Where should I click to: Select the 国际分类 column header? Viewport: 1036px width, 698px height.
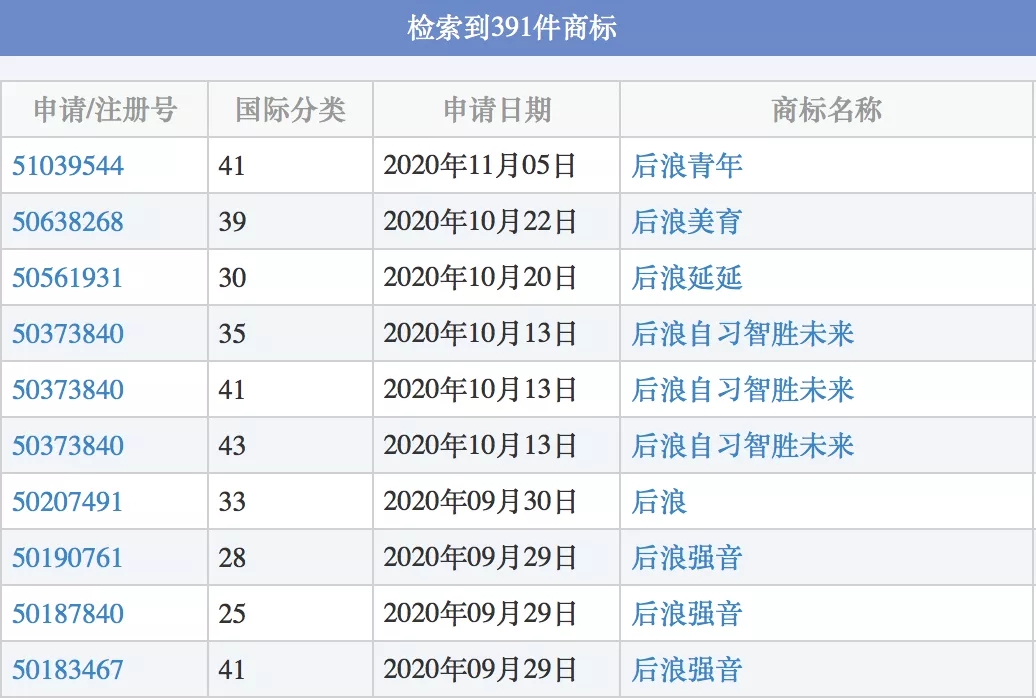coord(291,110)
